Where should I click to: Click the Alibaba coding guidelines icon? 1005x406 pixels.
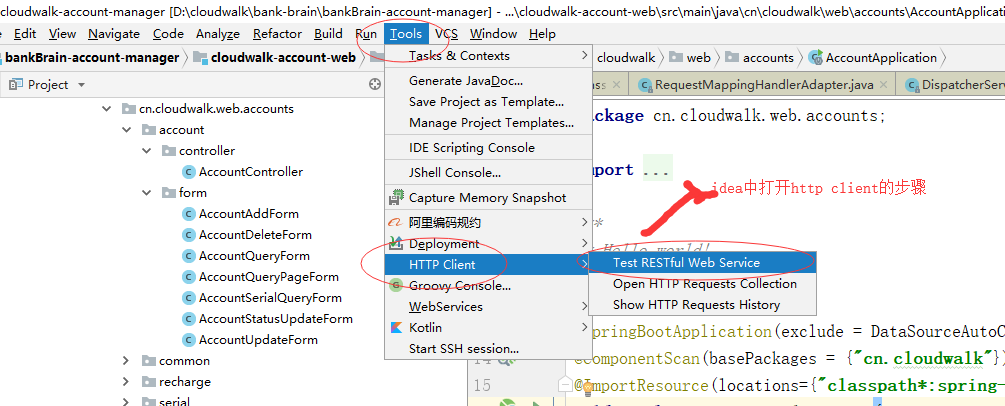(x=396, y=223)
